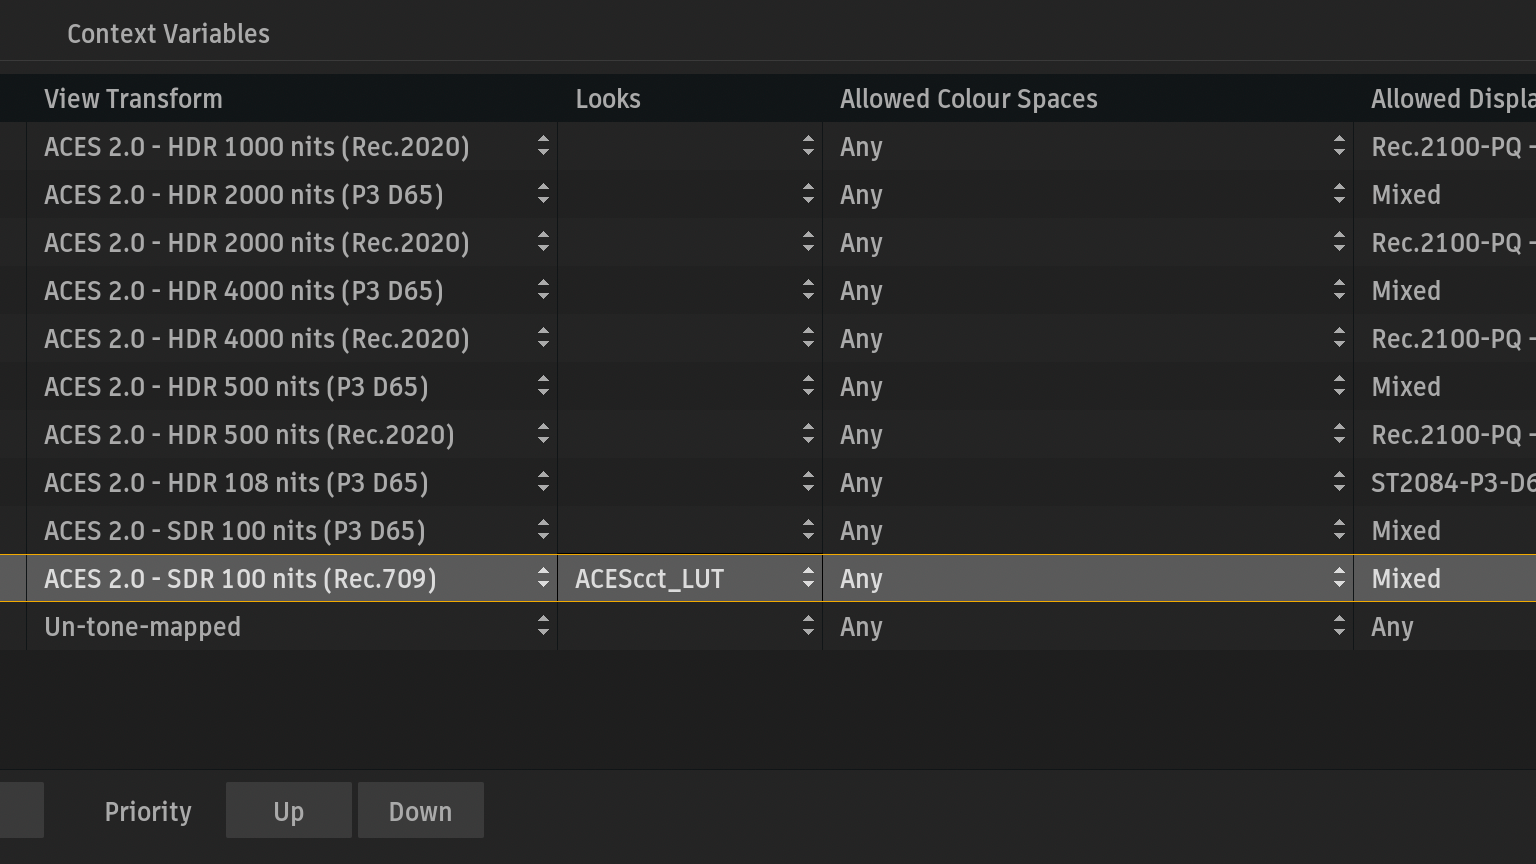The width and height of the screenshot is (1536, 864).
Task: Open View Transform dropdown for HDR 500 nits (Rec.2020)
Action: point(543,435)
